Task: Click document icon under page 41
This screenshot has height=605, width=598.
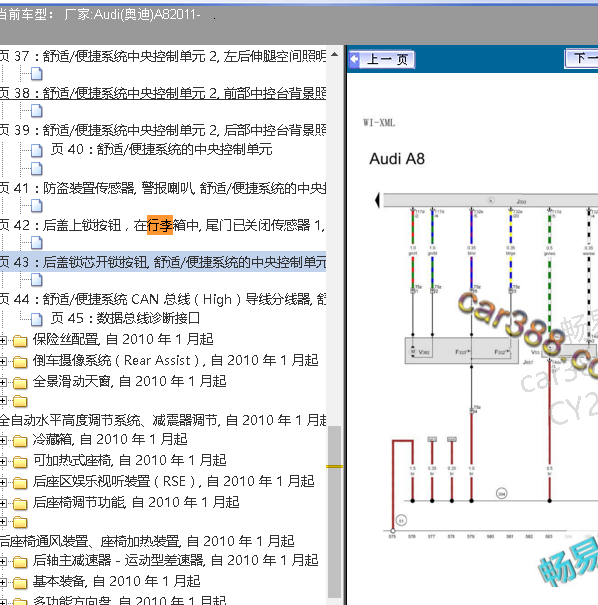Action: pyautogui.click(x=37, y=206)
